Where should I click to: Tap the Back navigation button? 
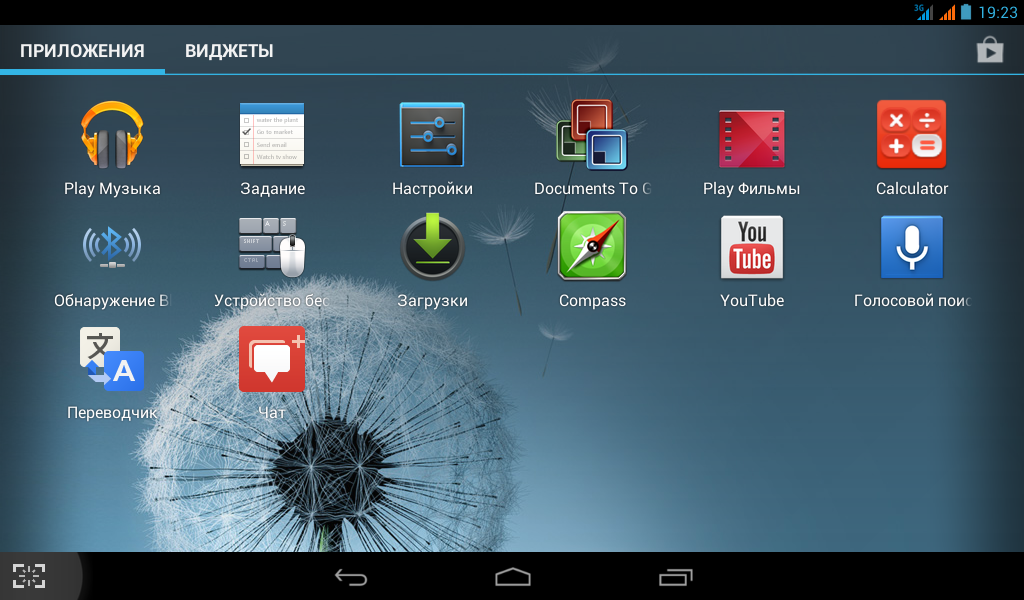[x=351, y=576]
